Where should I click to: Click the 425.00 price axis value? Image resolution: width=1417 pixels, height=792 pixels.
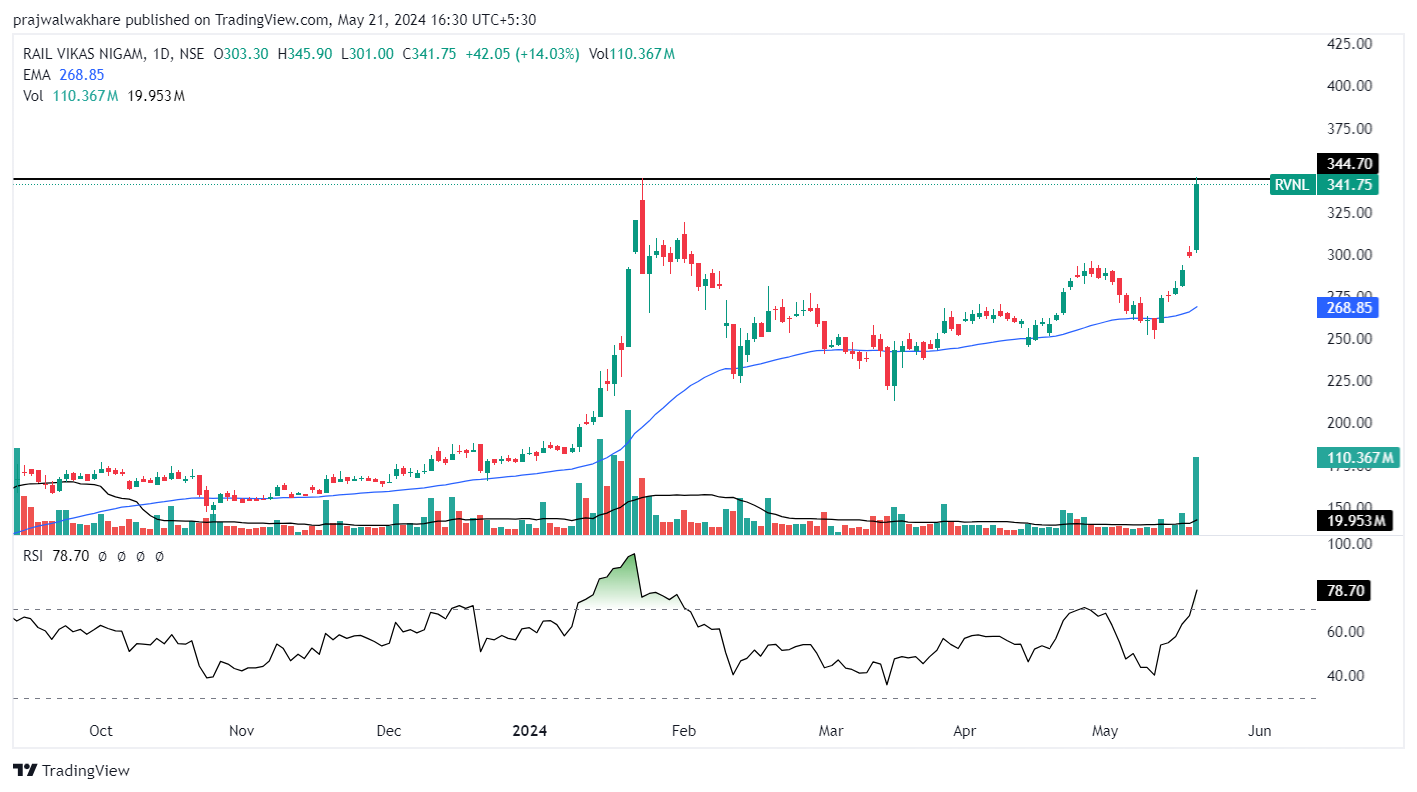point(1349,44)
